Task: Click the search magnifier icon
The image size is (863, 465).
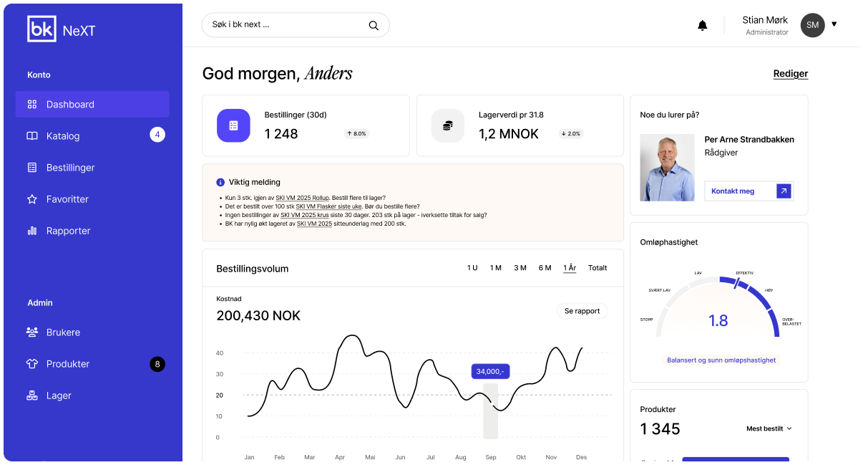Action: [374, 25]
